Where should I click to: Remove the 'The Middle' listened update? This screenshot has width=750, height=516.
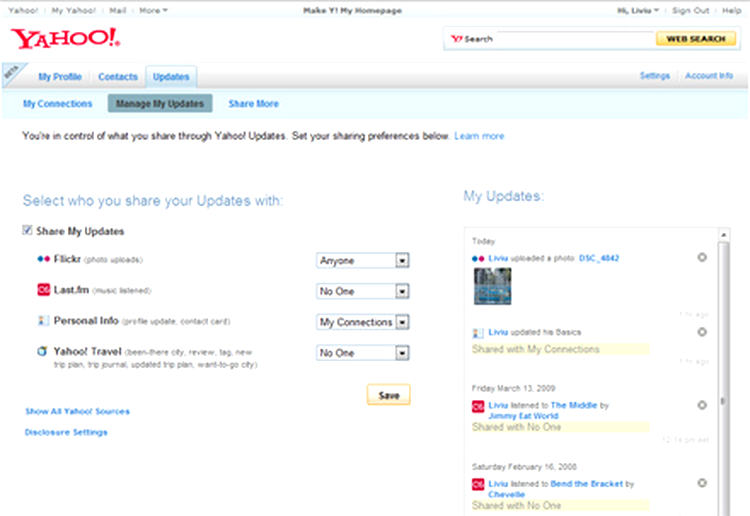[702, 405]
